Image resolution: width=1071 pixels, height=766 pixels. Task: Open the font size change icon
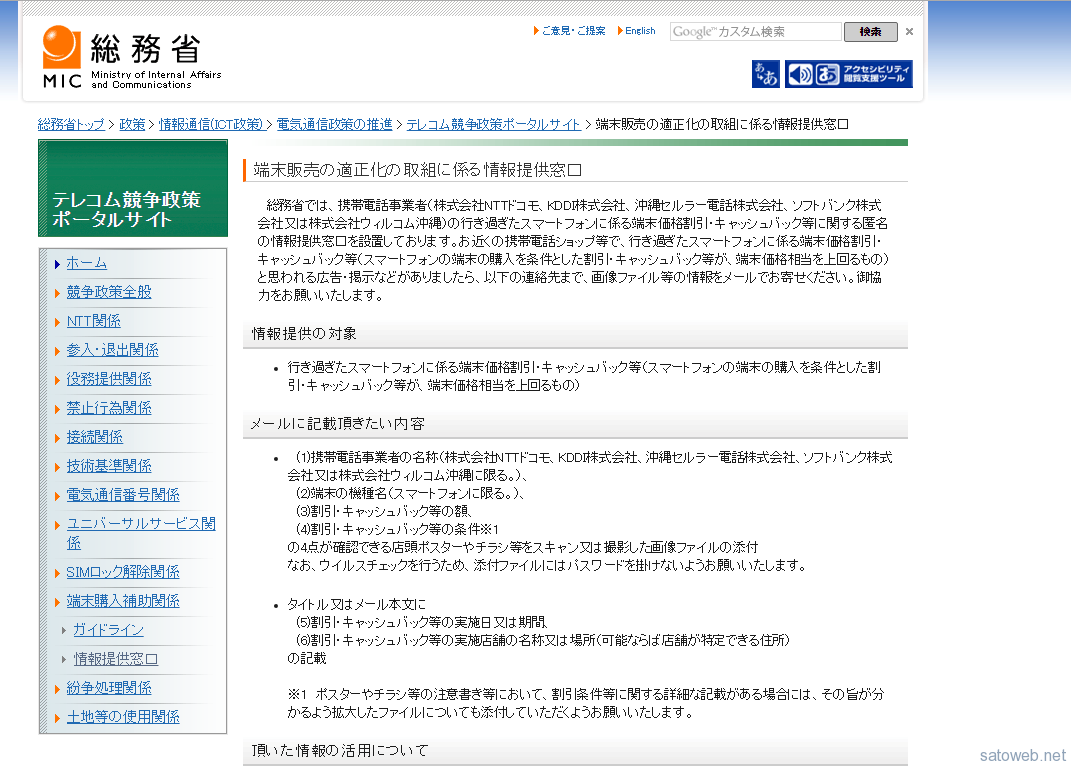tap(765, 74)
